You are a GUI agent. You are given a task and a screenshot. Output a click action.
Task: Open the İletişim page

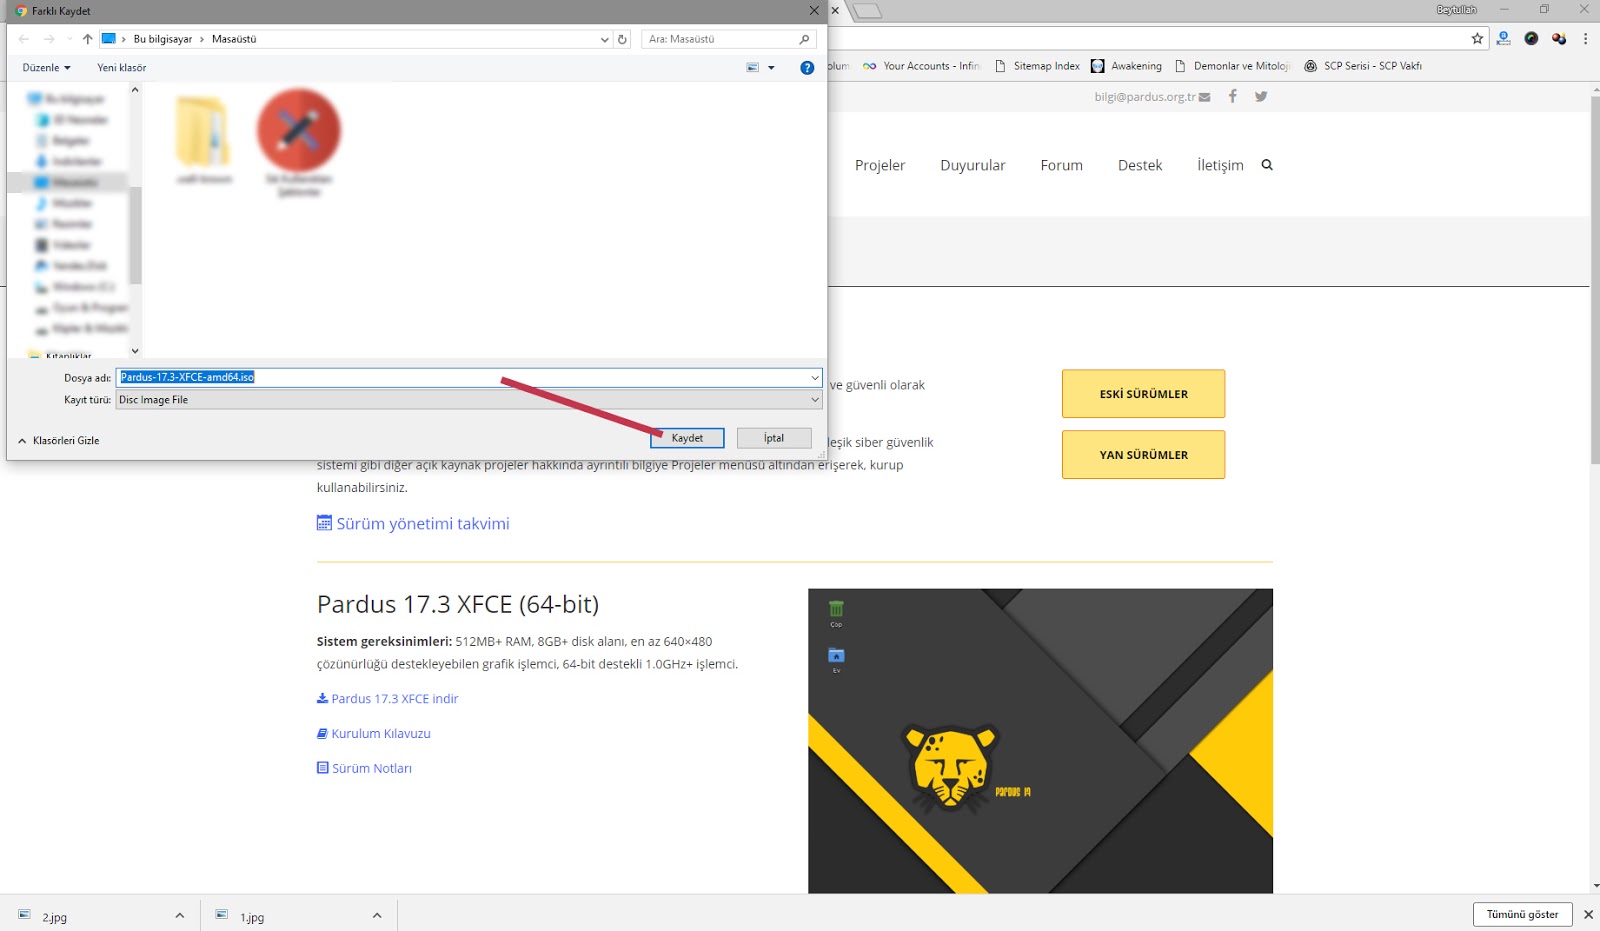[1220, 166]
